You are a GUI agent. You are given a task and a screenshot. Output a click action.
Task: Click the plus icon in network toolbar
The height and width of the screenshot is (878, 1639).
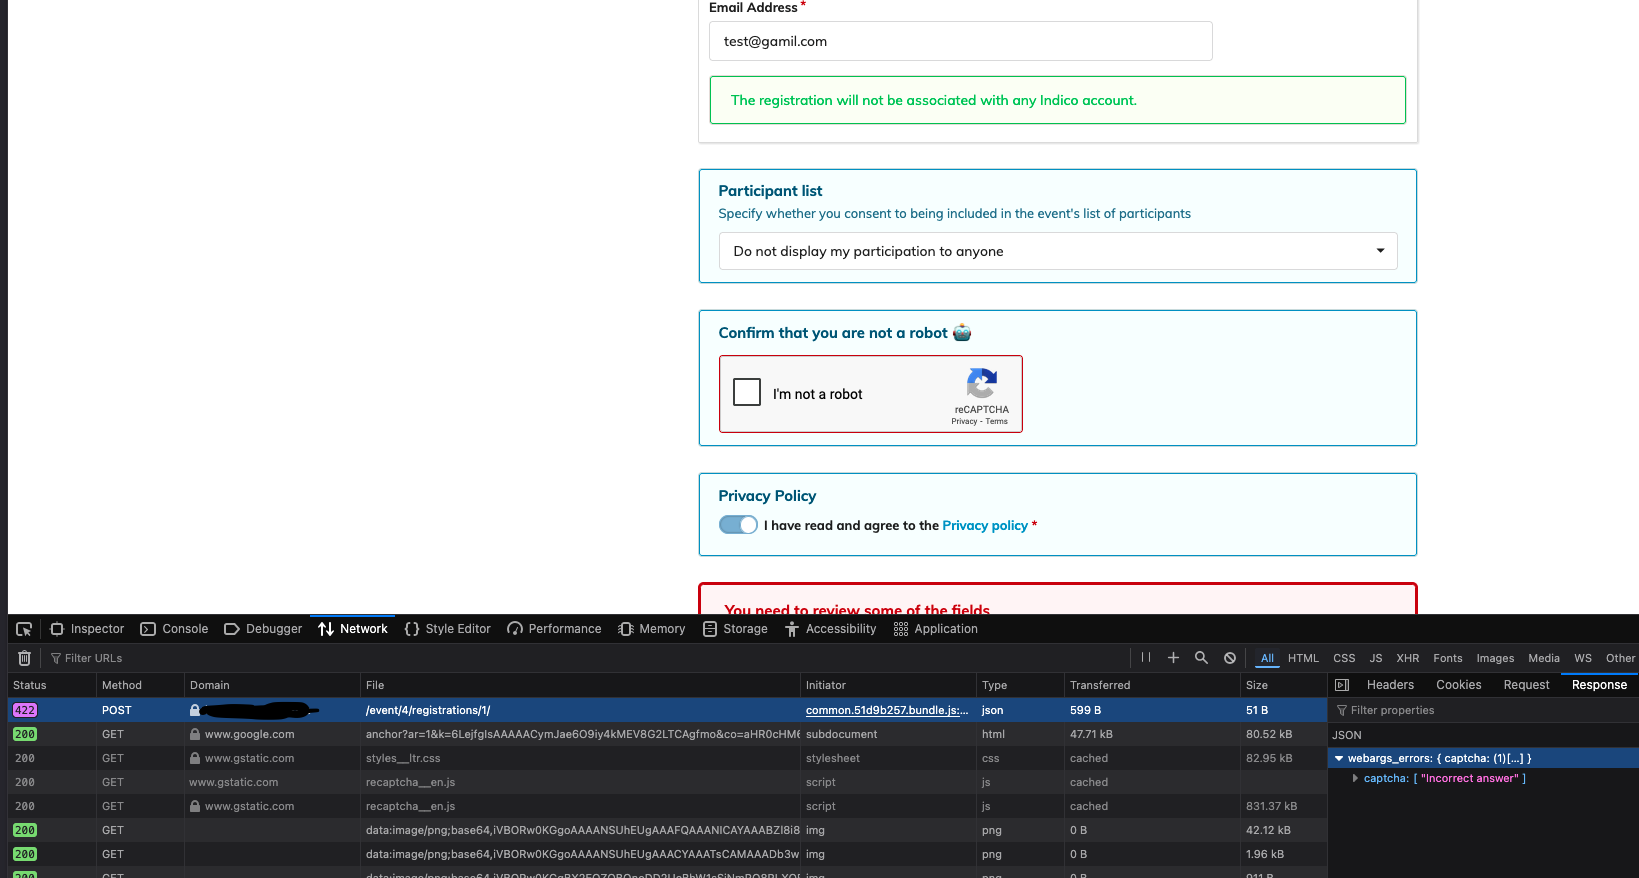pos(1173,658)
